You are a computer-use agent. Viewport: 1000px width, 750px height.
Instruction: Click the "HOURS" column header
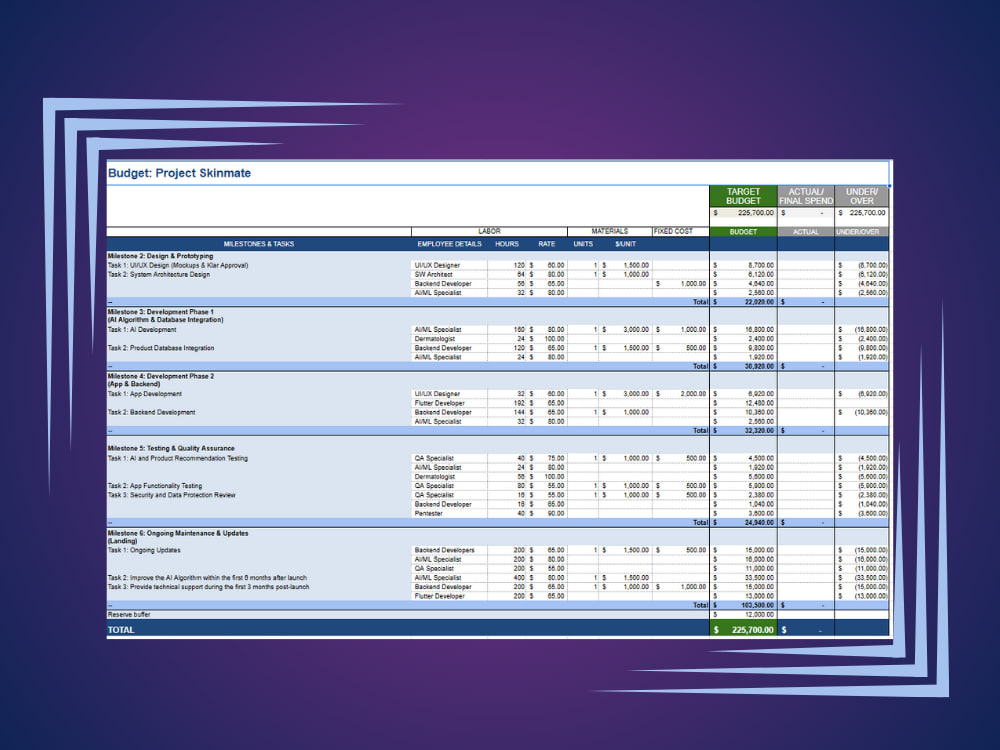506,244
